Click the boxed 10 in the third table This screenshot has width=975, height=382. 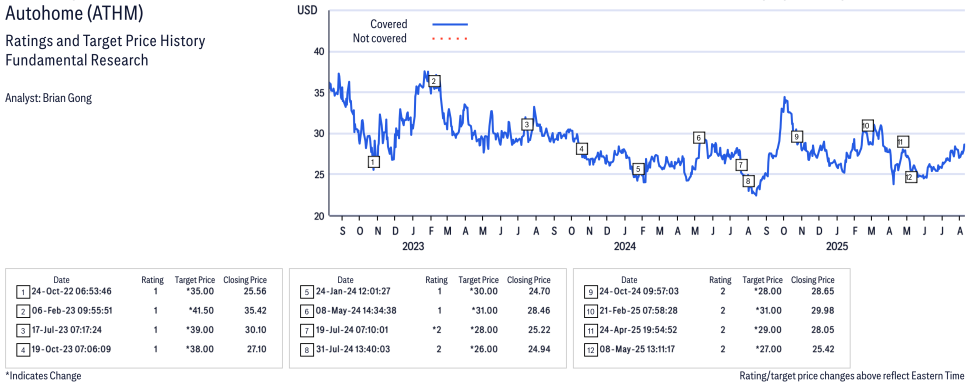coord(590,310)
